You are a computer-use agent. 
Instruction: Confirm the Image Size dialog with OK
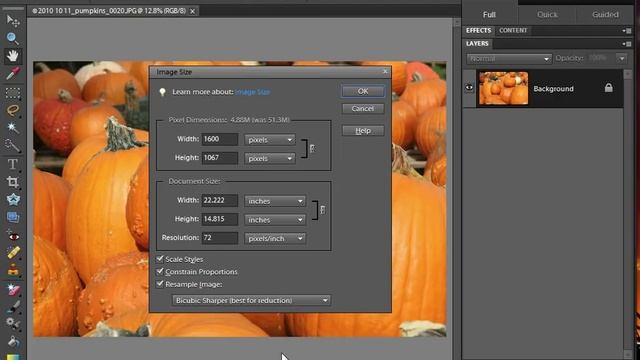[363, 91]
